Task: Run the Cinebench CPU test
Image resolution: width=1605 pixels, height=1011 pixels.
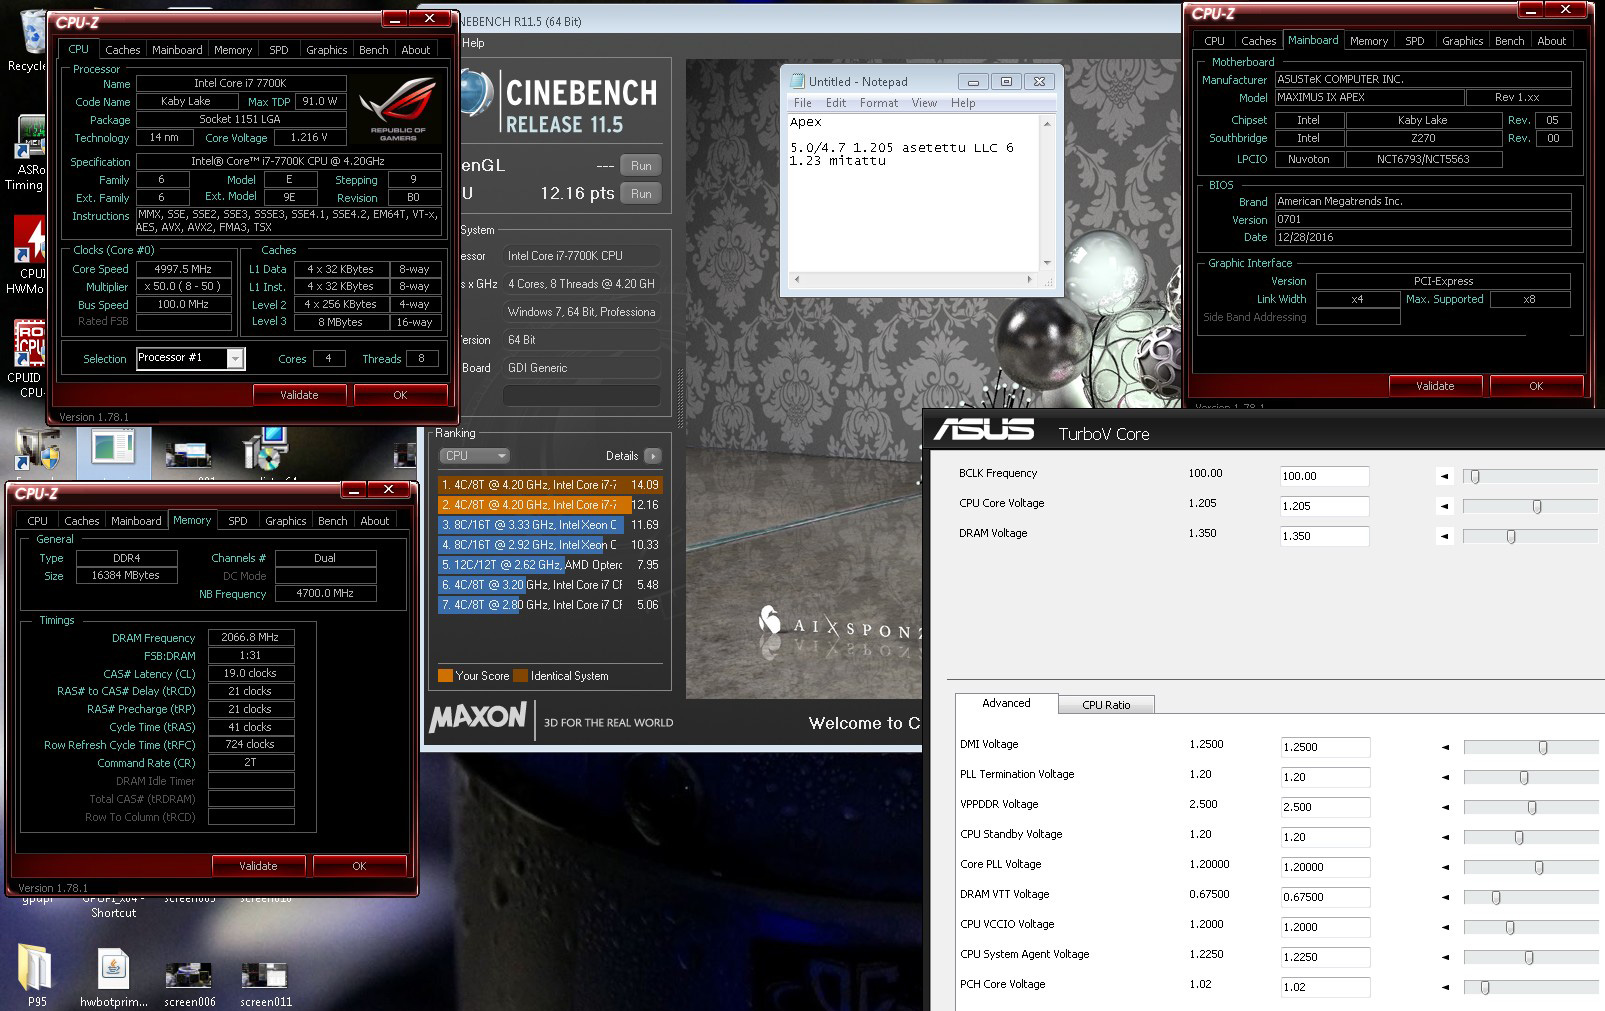Action: (641, 194)
